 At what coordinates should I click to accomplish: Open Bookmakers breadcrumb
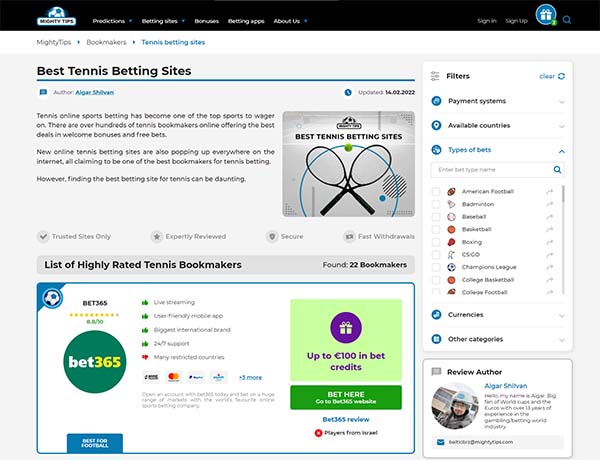pyautogui.click(x=106, y=42)
